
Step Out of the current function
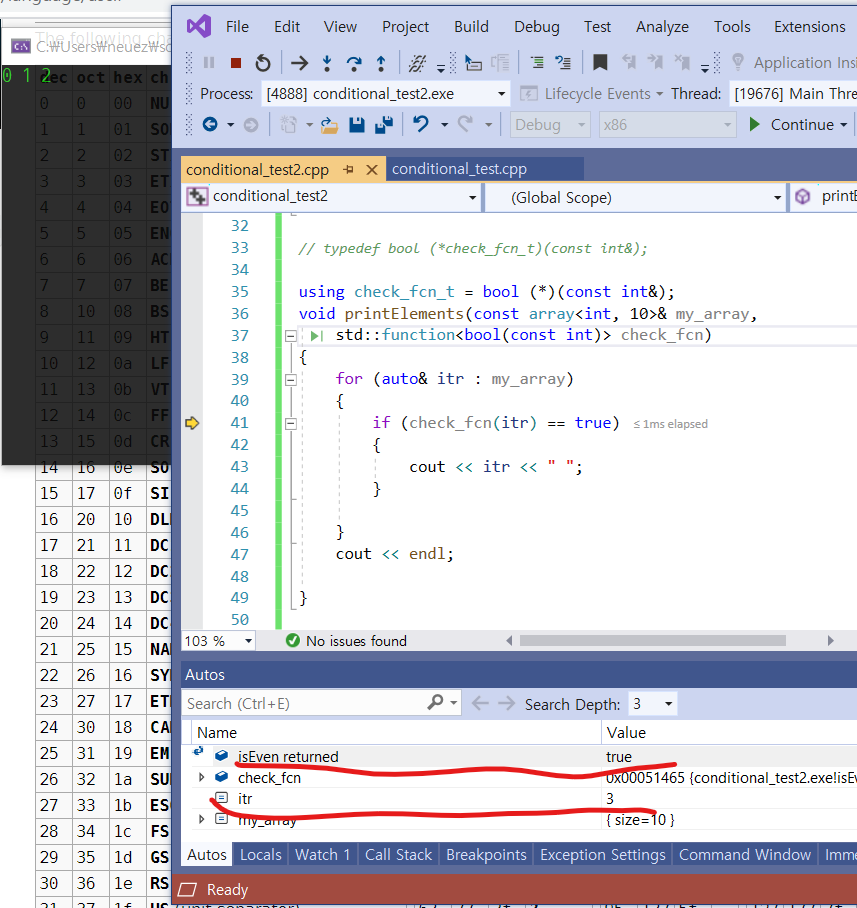pyautogui.click(x=381, y=63)
